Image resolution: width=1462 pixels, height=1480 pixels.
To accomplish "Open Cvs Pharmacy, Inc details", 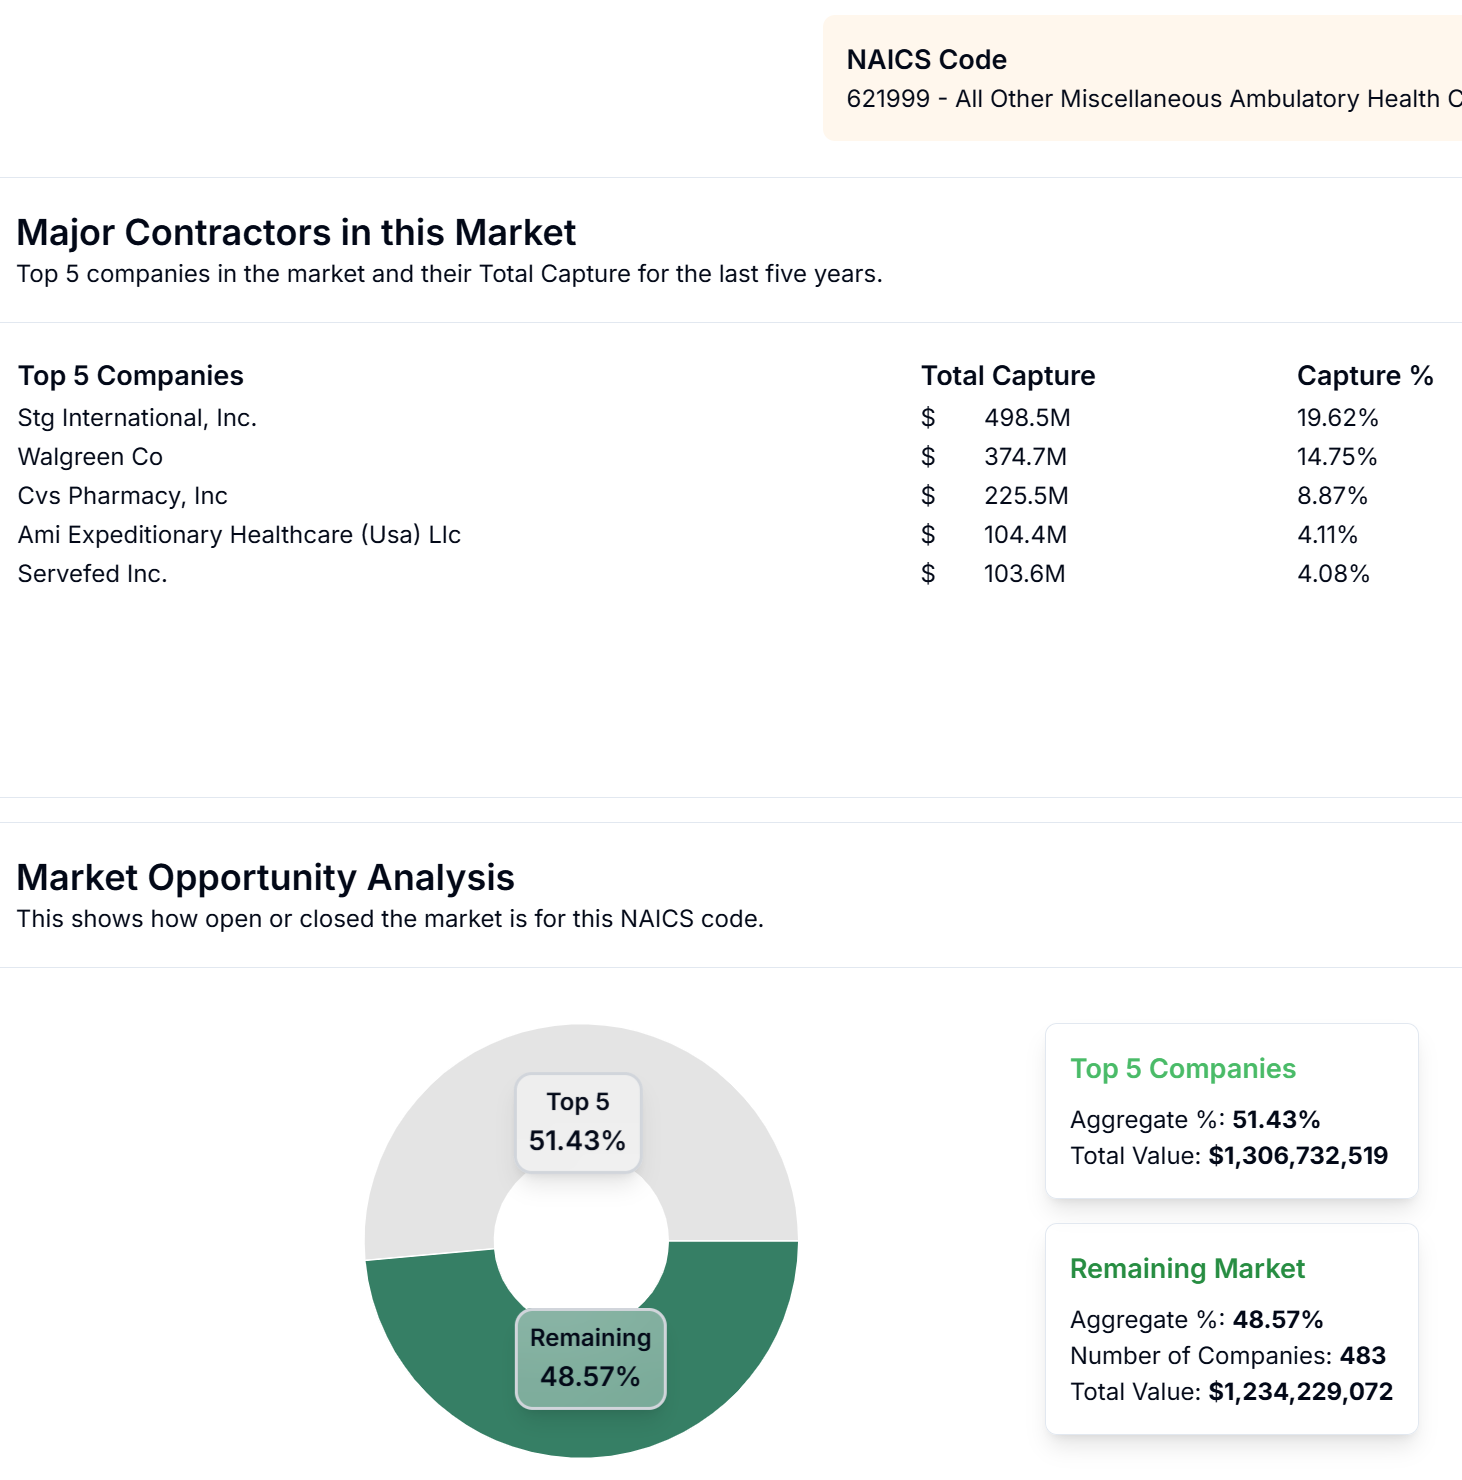I will coord(122,495).
